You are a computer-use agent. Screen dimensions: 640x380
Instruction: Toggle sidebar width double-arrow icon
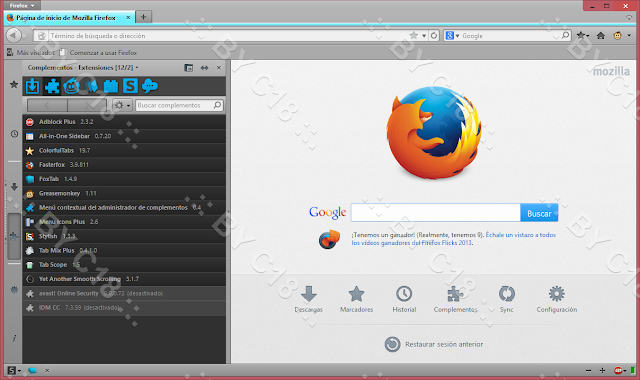point(204,68)
